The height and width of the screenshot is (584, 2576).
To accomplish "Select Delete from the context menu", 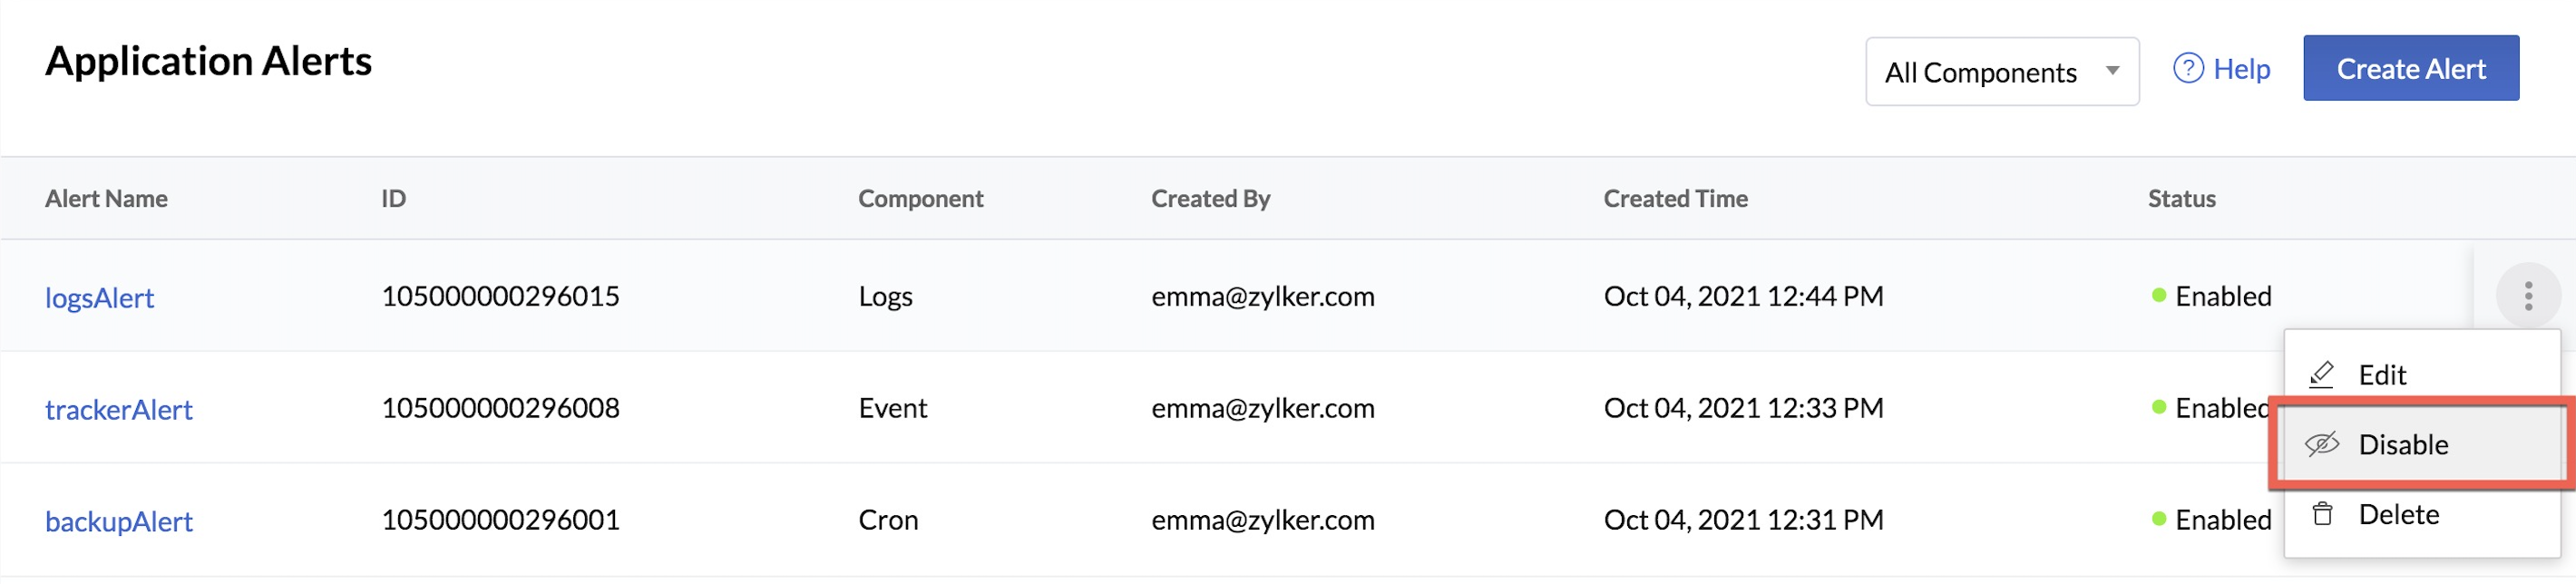I will pyautogui.click(x=2398, y=514).
